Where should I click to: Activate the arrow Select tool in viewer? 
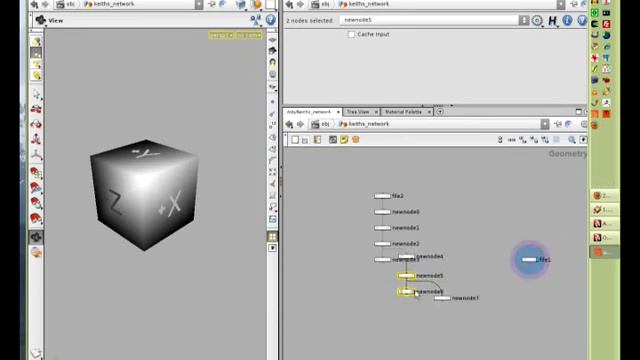click(36, 95)
